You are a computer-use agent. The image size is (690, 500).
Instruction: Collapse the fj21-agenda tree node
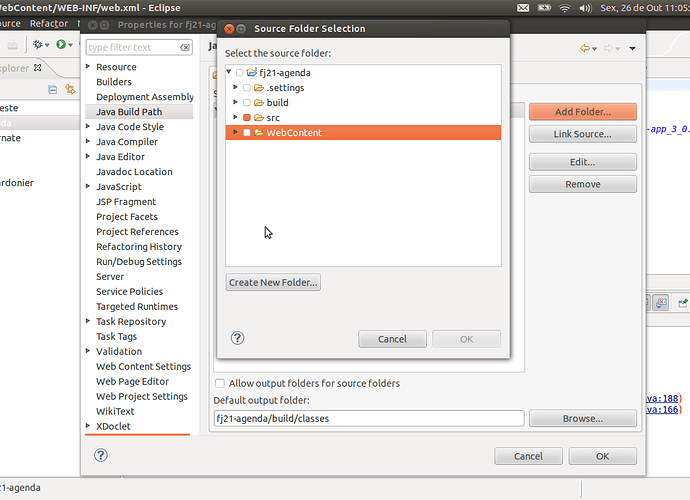(229, 72)
